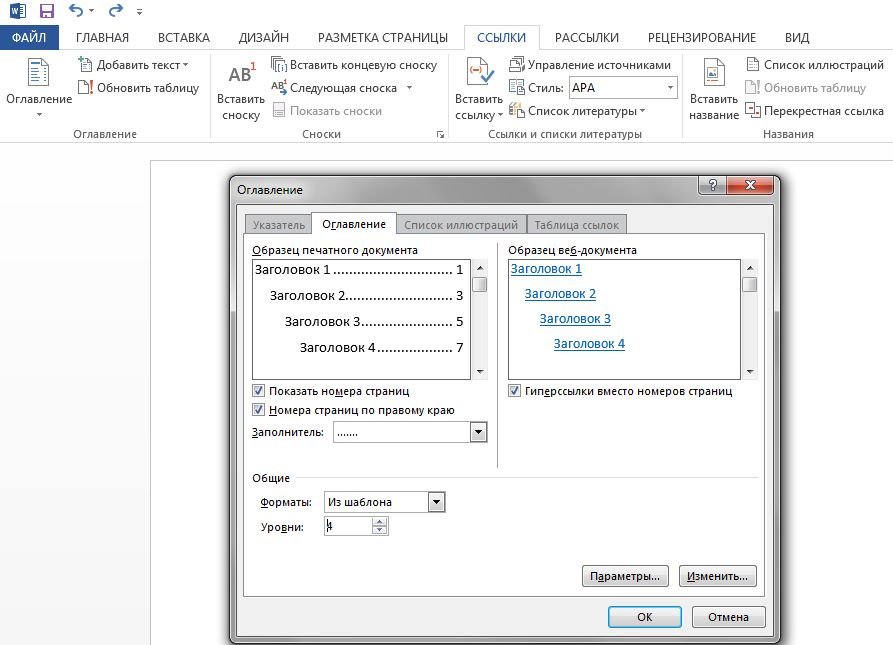The width and height of the screenshot is (893, 645).
Task: Open the Разметка страницы ribbon tab
Action: (x=382, y=38)
